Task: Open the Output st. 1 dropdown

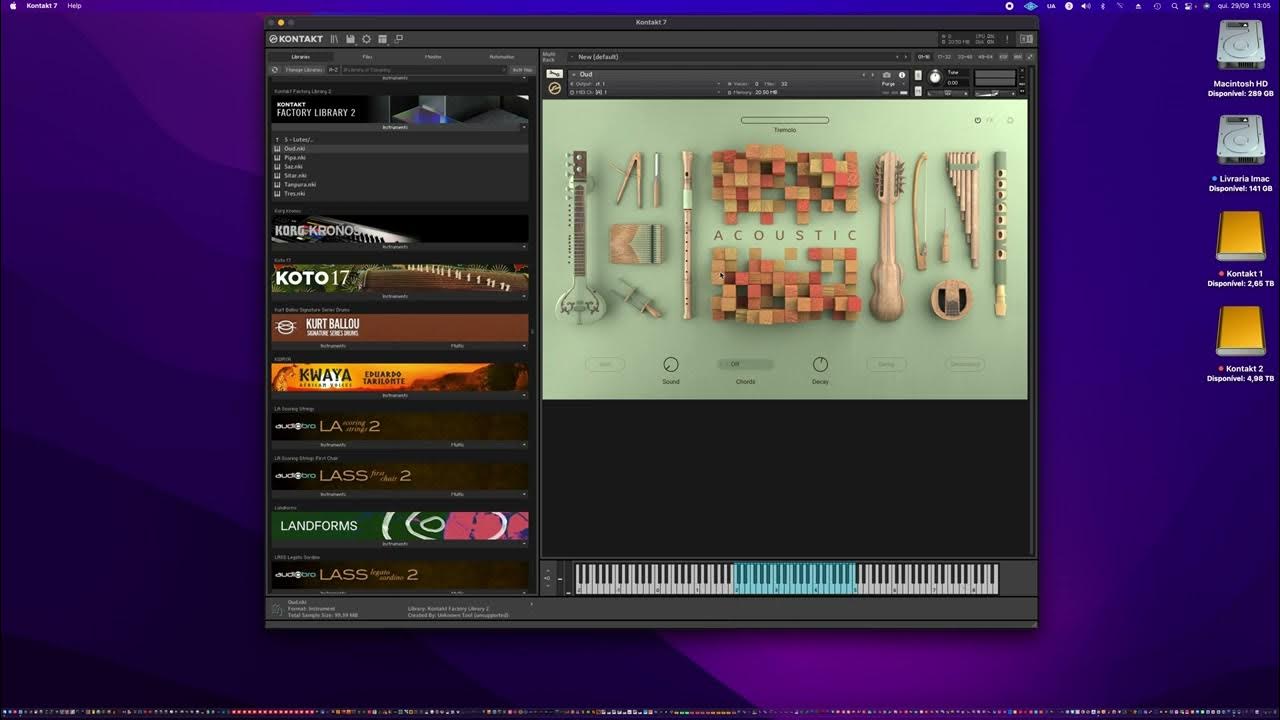Action: tap(645, 84)
